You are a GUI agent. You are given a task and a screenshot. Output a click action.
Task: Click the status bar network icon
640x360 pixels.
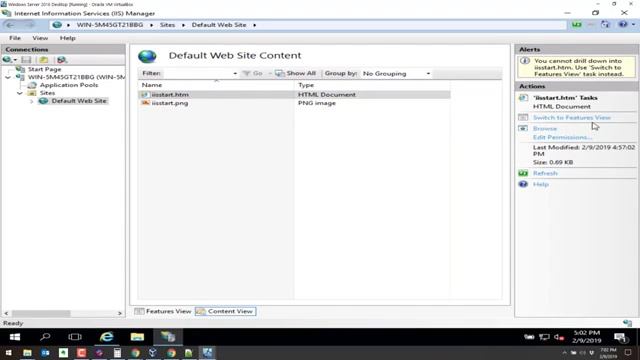[x=627, y=323]
